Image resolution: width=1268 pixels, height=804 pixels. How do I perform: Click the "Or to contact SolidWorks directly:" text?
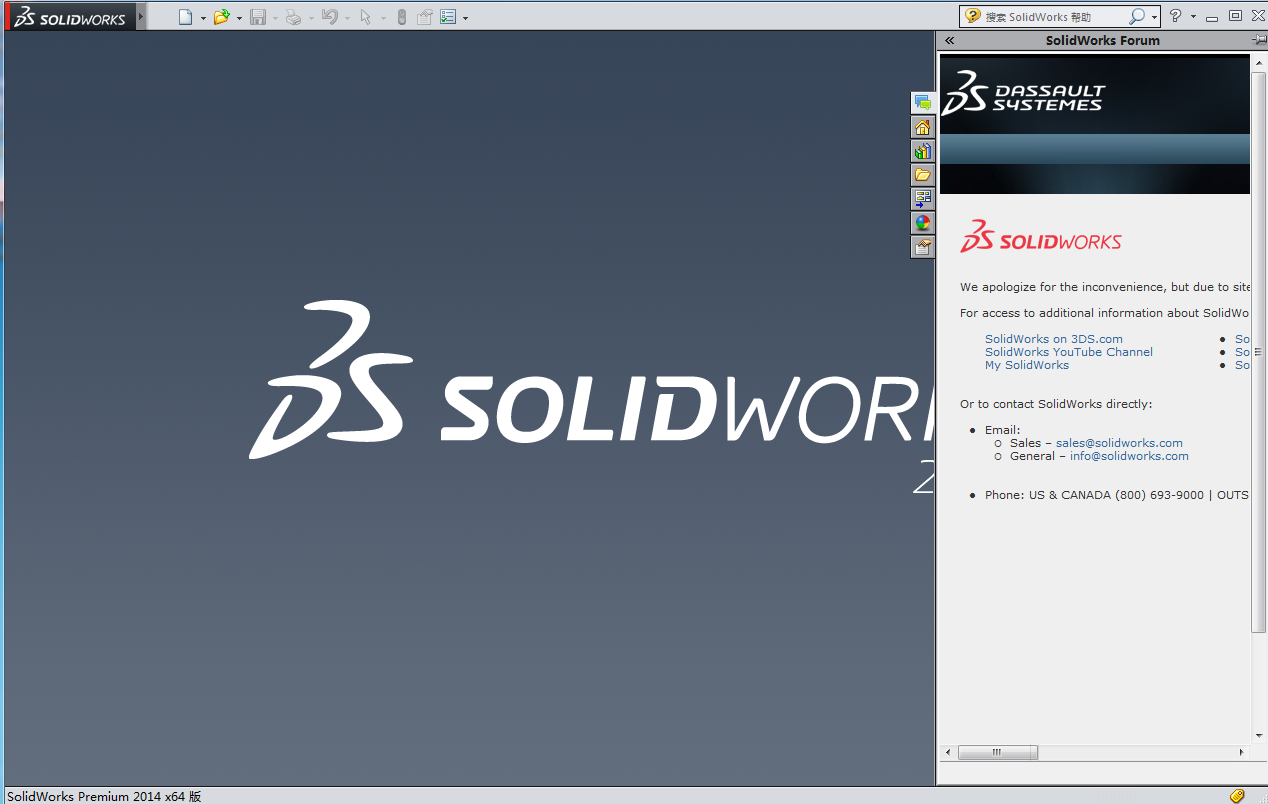pyautogui.click(x=1056, y=404)
